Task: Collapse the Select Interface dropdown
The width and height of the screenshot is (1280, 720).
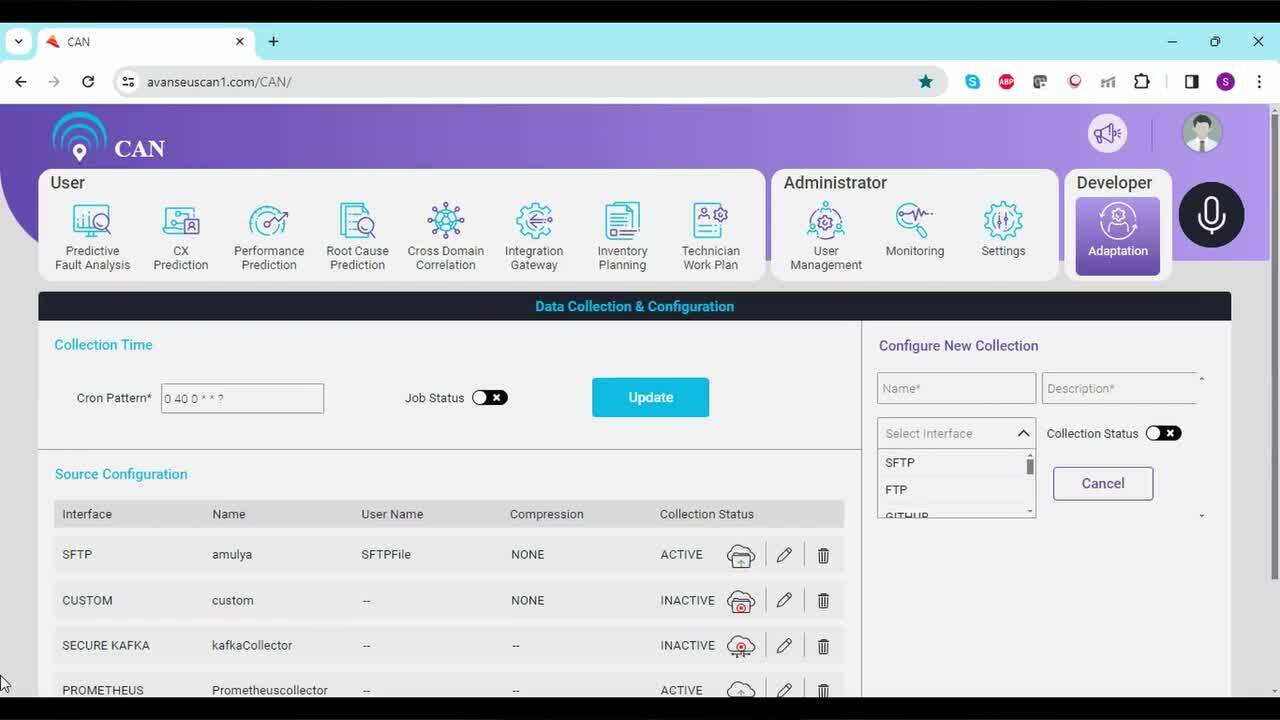Action: tap(1023, 433)
